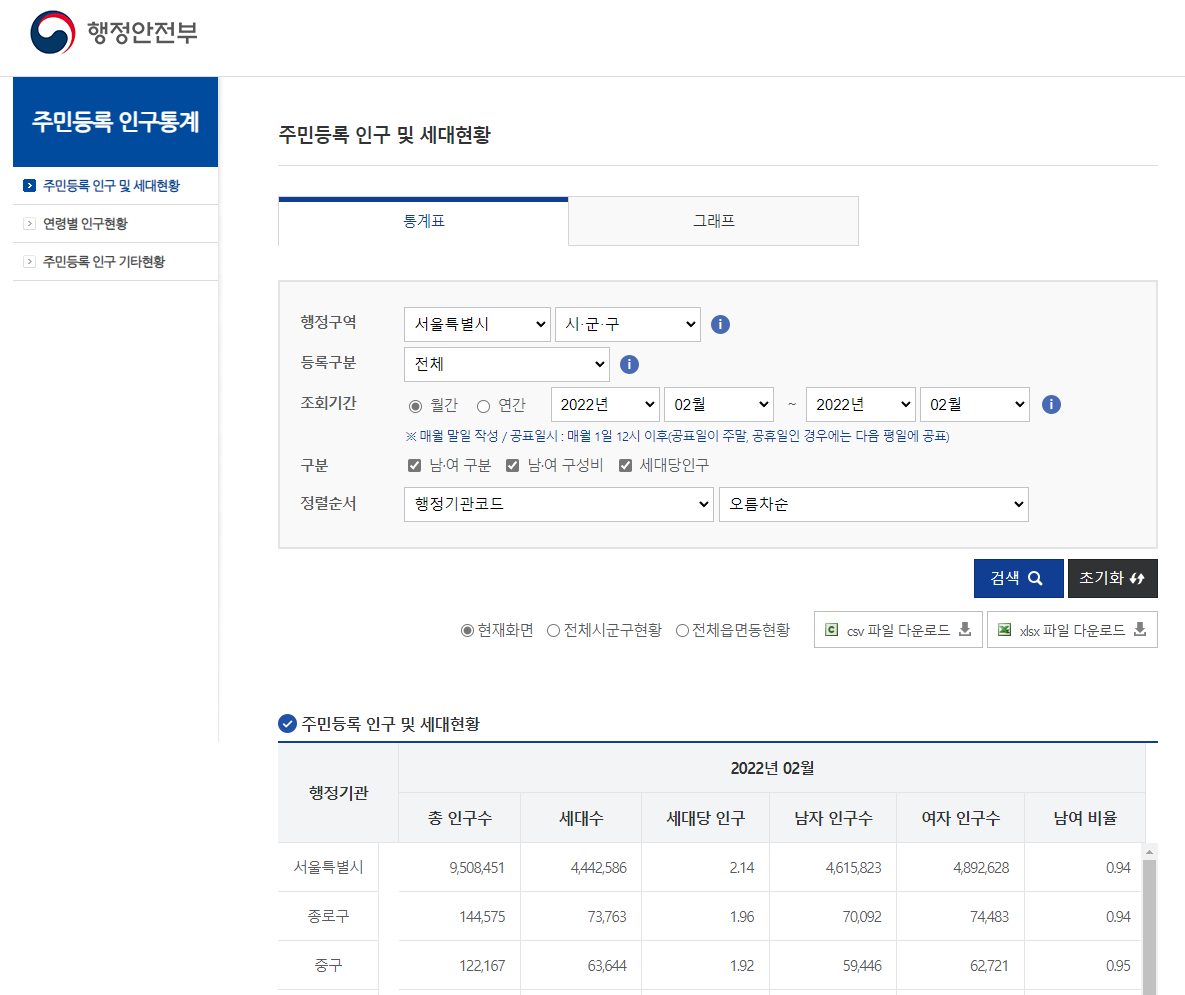The height and width of the screenshot is (995, 1185).
Task: Click the 총 인구수 column header
Action: point(459,817)
